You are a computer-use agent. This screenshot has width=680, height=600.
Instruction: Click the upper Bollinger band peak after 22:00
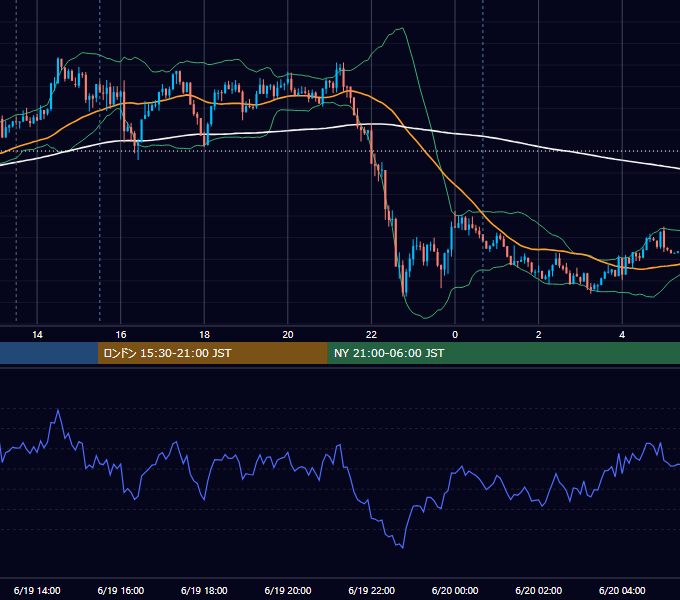click(x=402, y=28)
